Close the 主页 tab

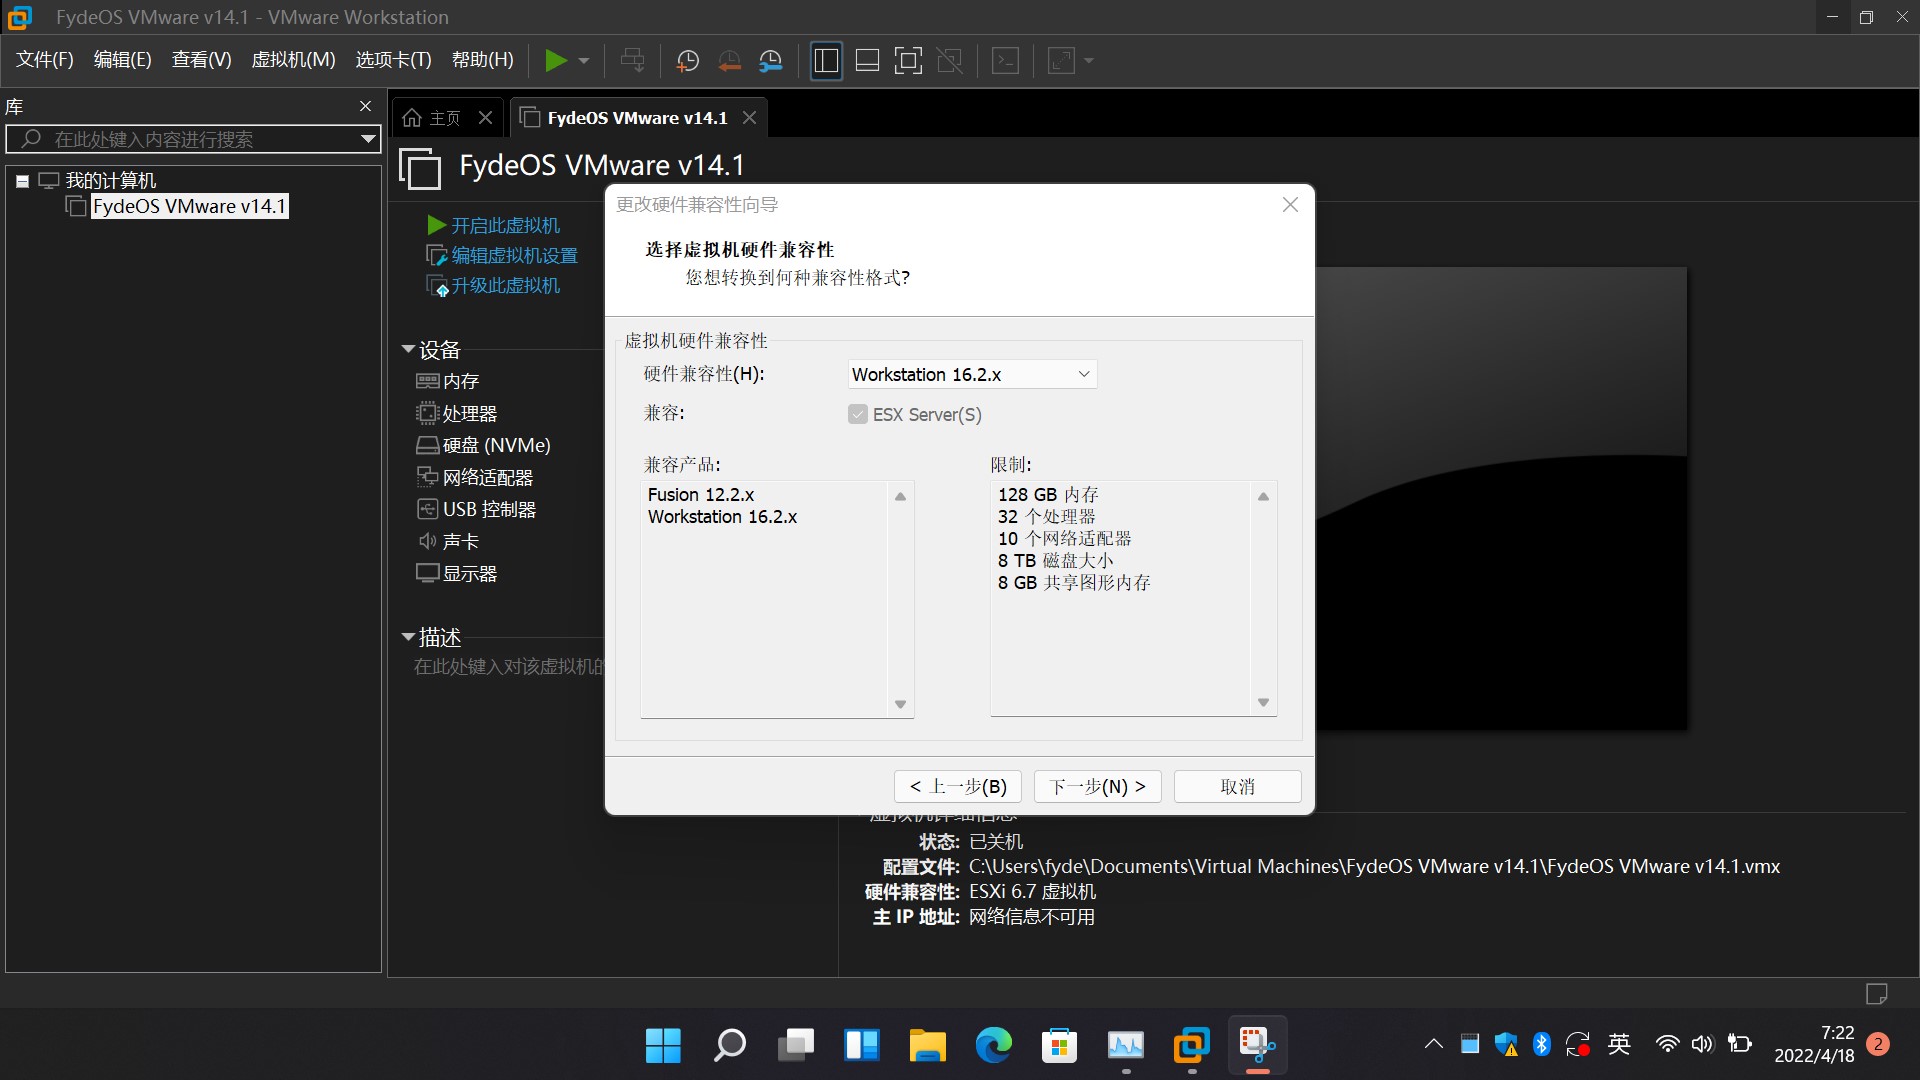coord(485,118)
